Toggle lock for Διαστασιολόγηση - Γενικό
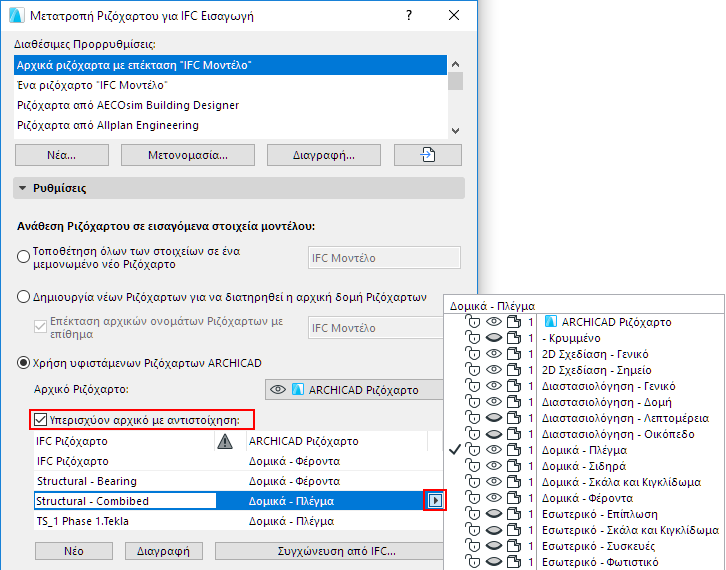This screenshot has height=570, width=726. click(x=473, y=386)
